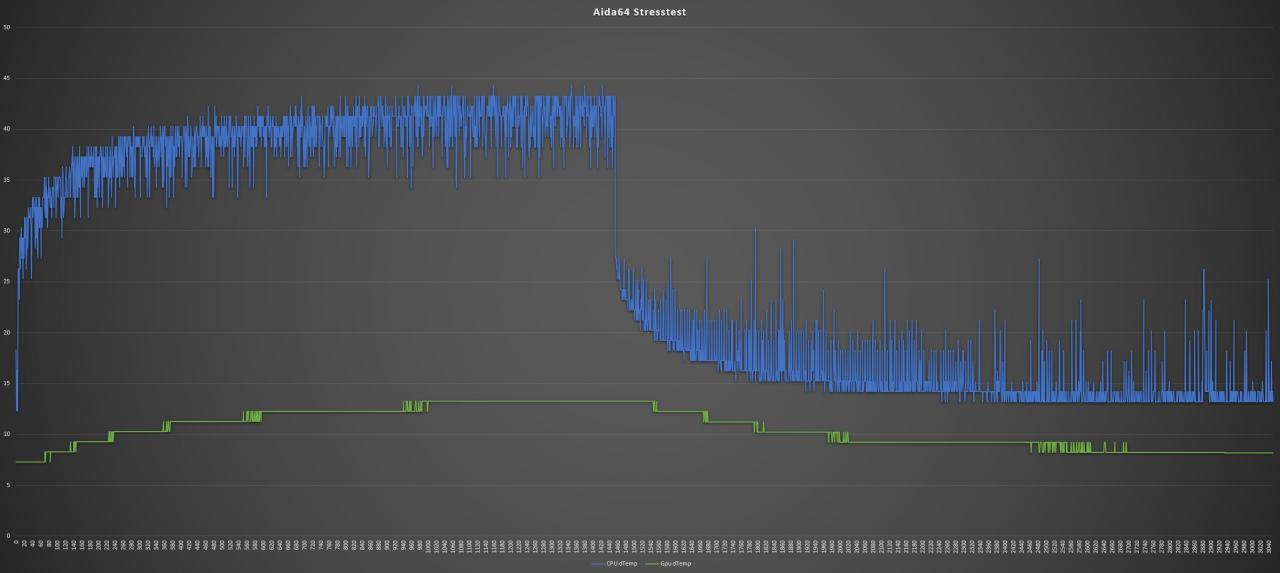Click the blue CPU dTemp legend line

tap(599, 564)
